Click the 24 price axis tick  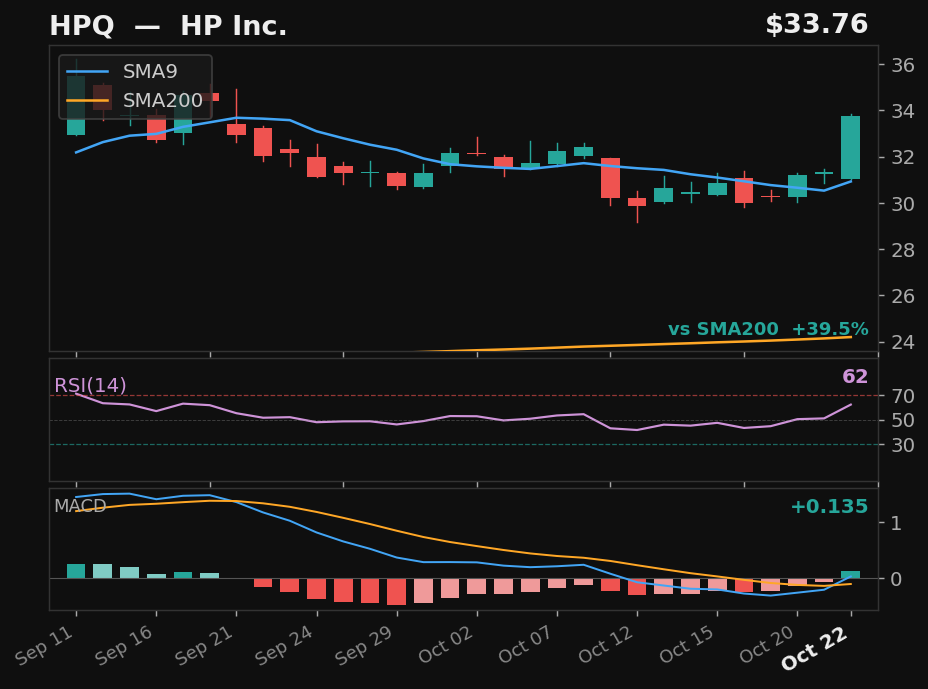(903, 342)
